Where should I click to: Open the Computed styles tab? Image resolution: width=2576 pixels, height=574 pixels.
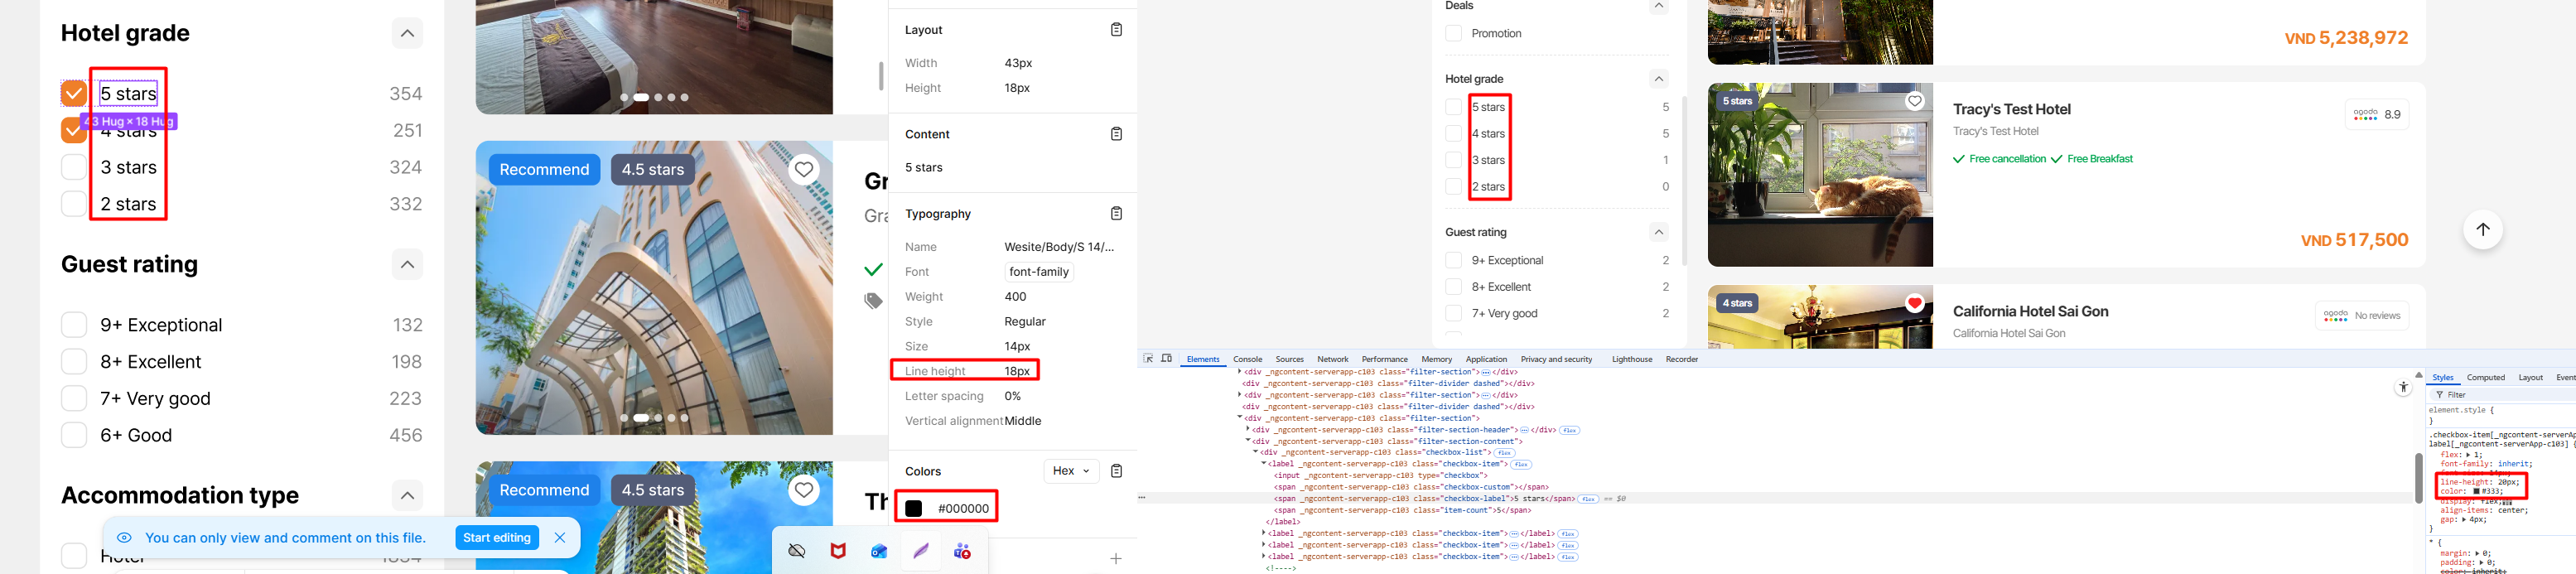[x=2485, y=378]
